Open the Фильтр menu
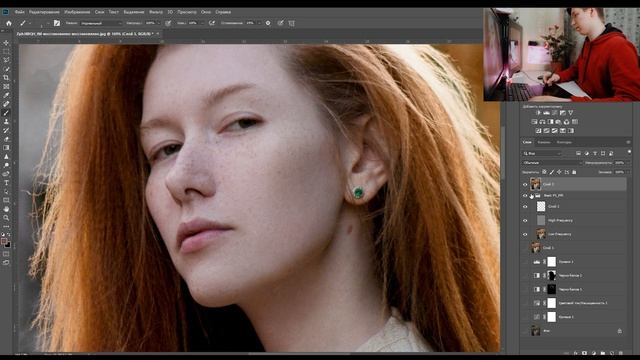Viewport: 640px width, 360px height. click(156, 12)
